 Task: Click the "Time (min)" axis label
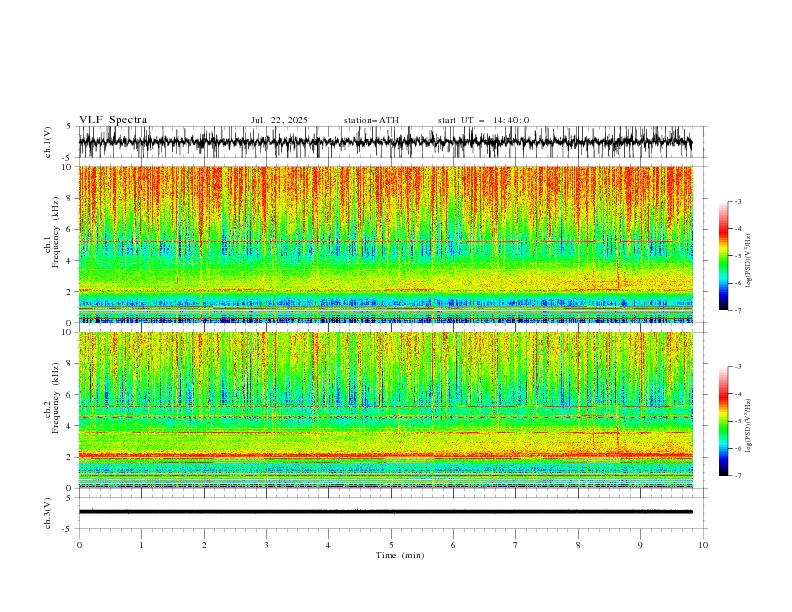point(400,555)
